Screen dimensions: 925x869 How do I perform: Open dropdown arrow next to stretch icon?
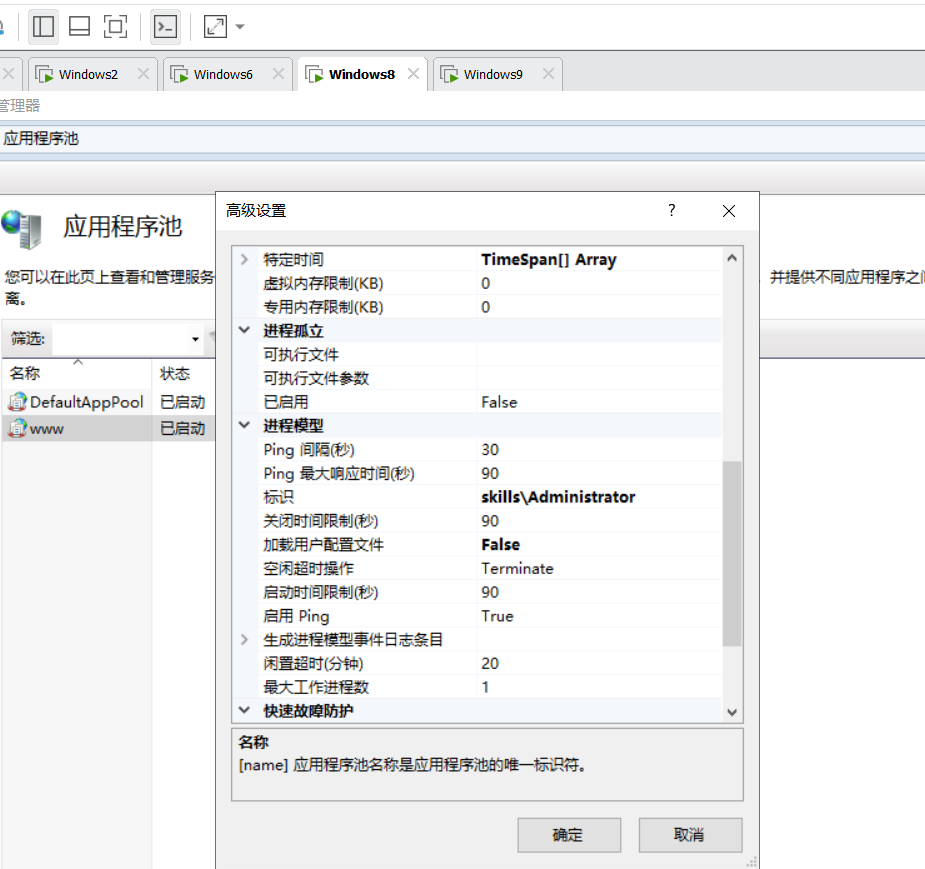[x=240, y=27]
